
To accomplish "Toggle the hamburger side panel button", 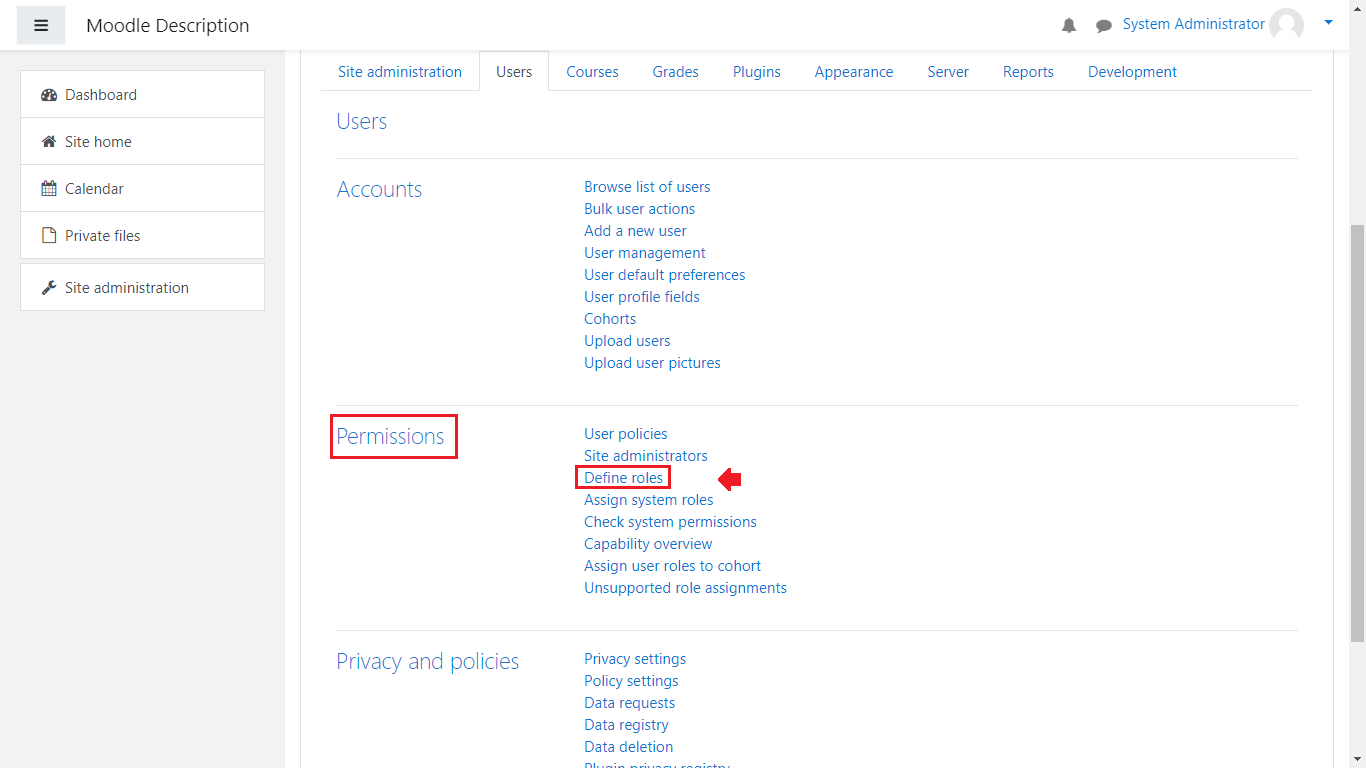I will click(41, 25).
